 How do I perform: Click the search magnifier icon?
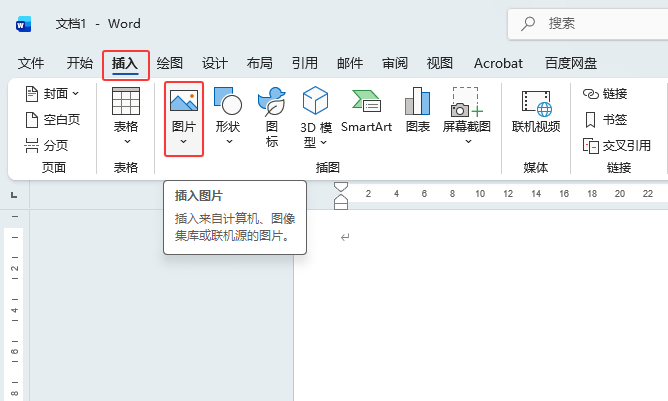(528, 24)
